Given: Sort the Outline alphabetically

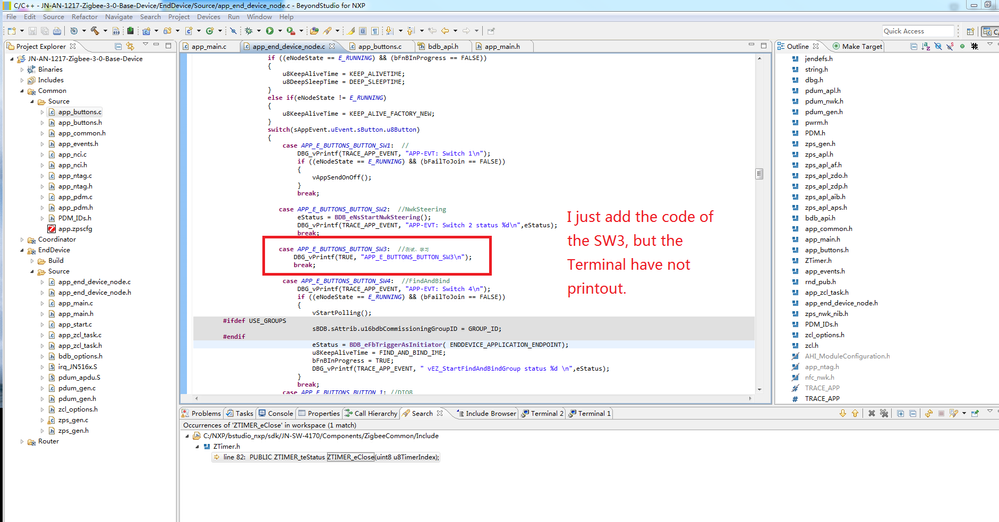Looking at the screenshot, I should coord(926,47).
